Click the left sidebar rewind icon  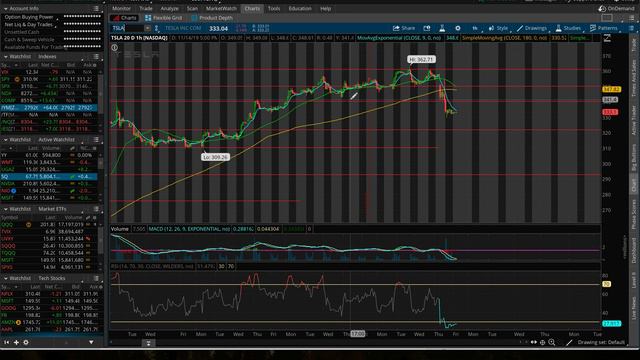tap(7, 342)
